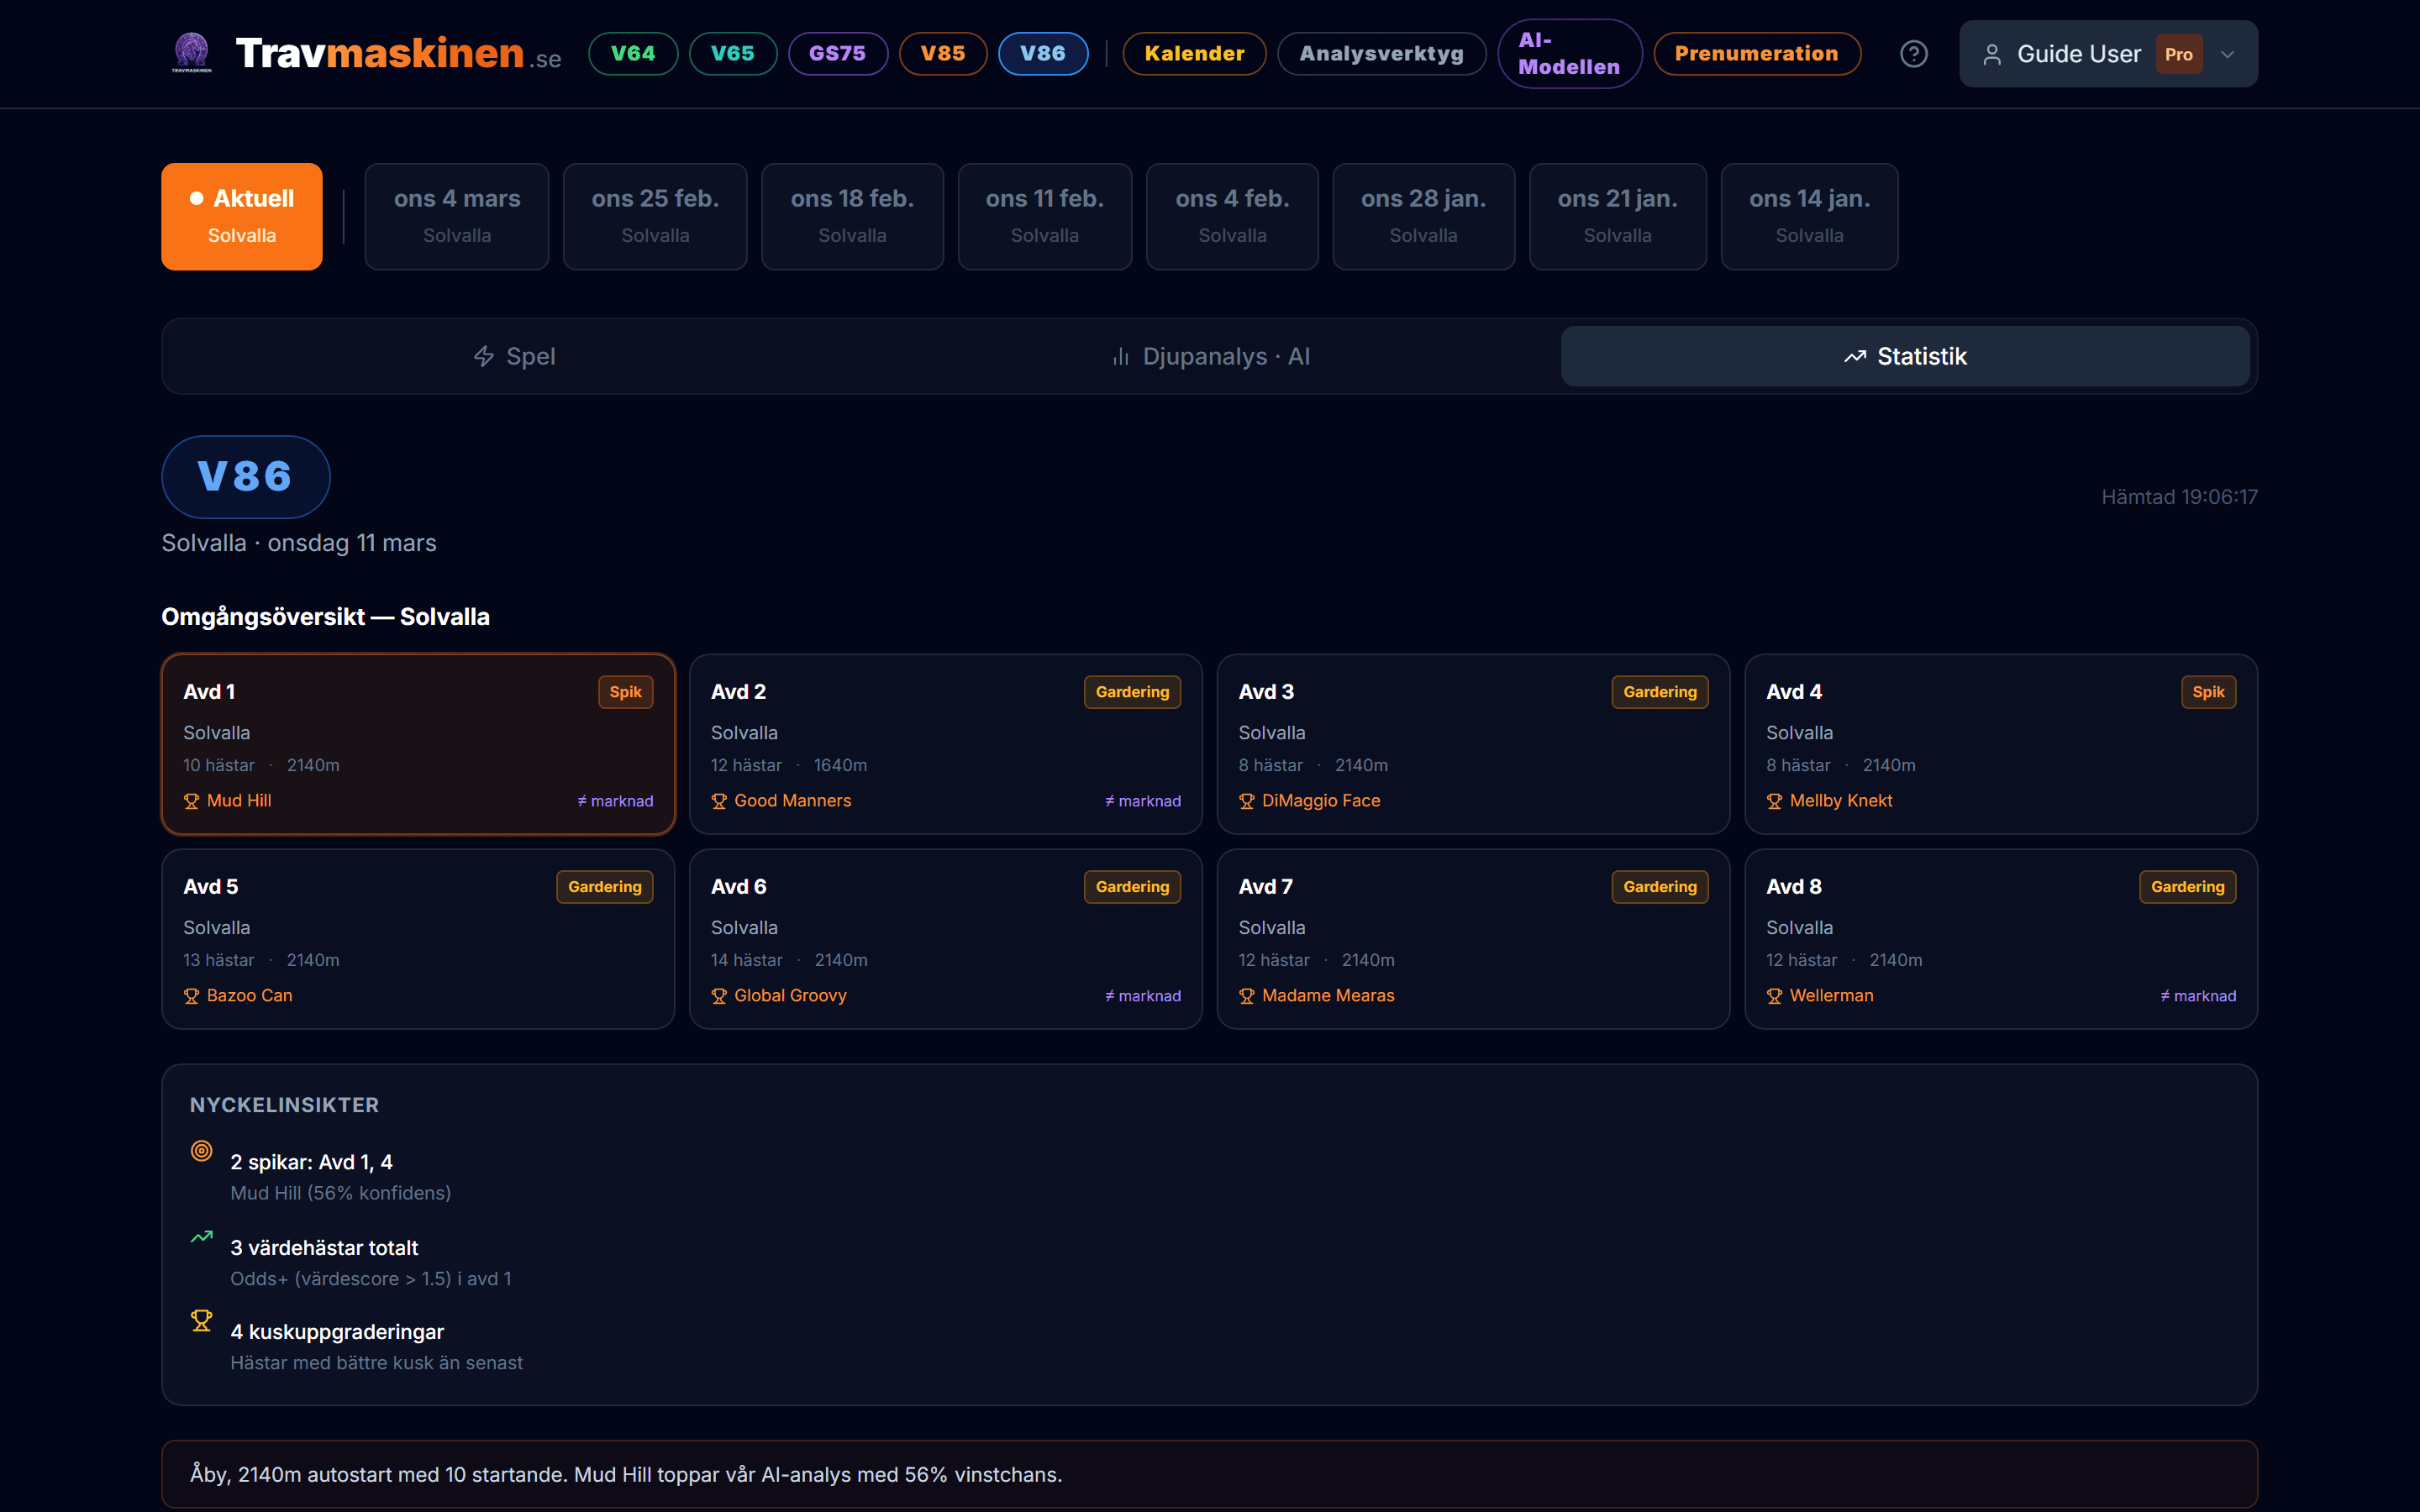Select the V64 game type pill
2420x1512 pixels.
click(x=633, y=54)
